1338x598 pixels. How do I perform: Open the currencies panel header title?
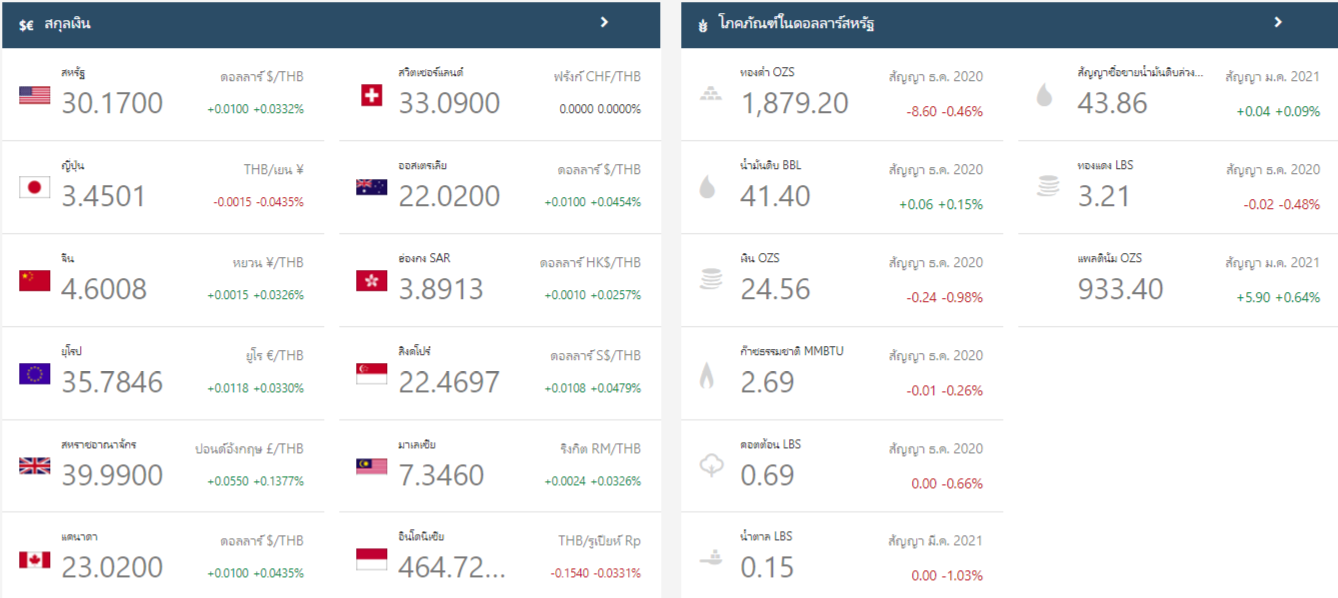pyautogui.click(x=67, y=24)
